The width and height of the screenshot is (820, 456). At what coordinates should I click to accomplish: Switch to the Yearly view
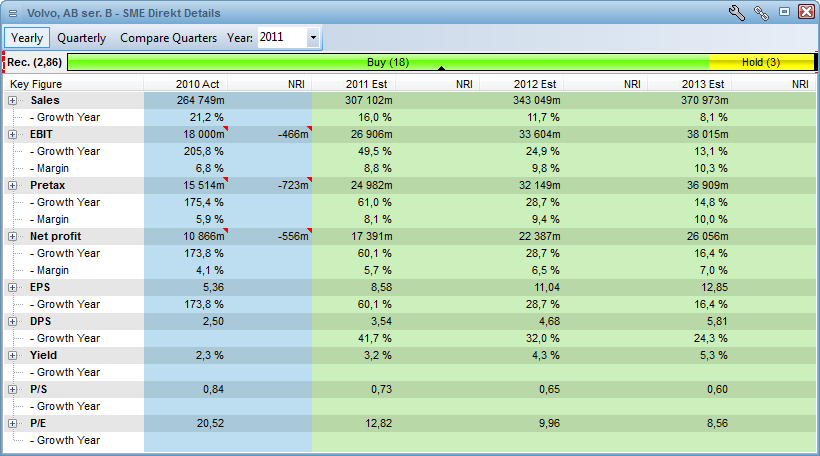coord(27,37)
